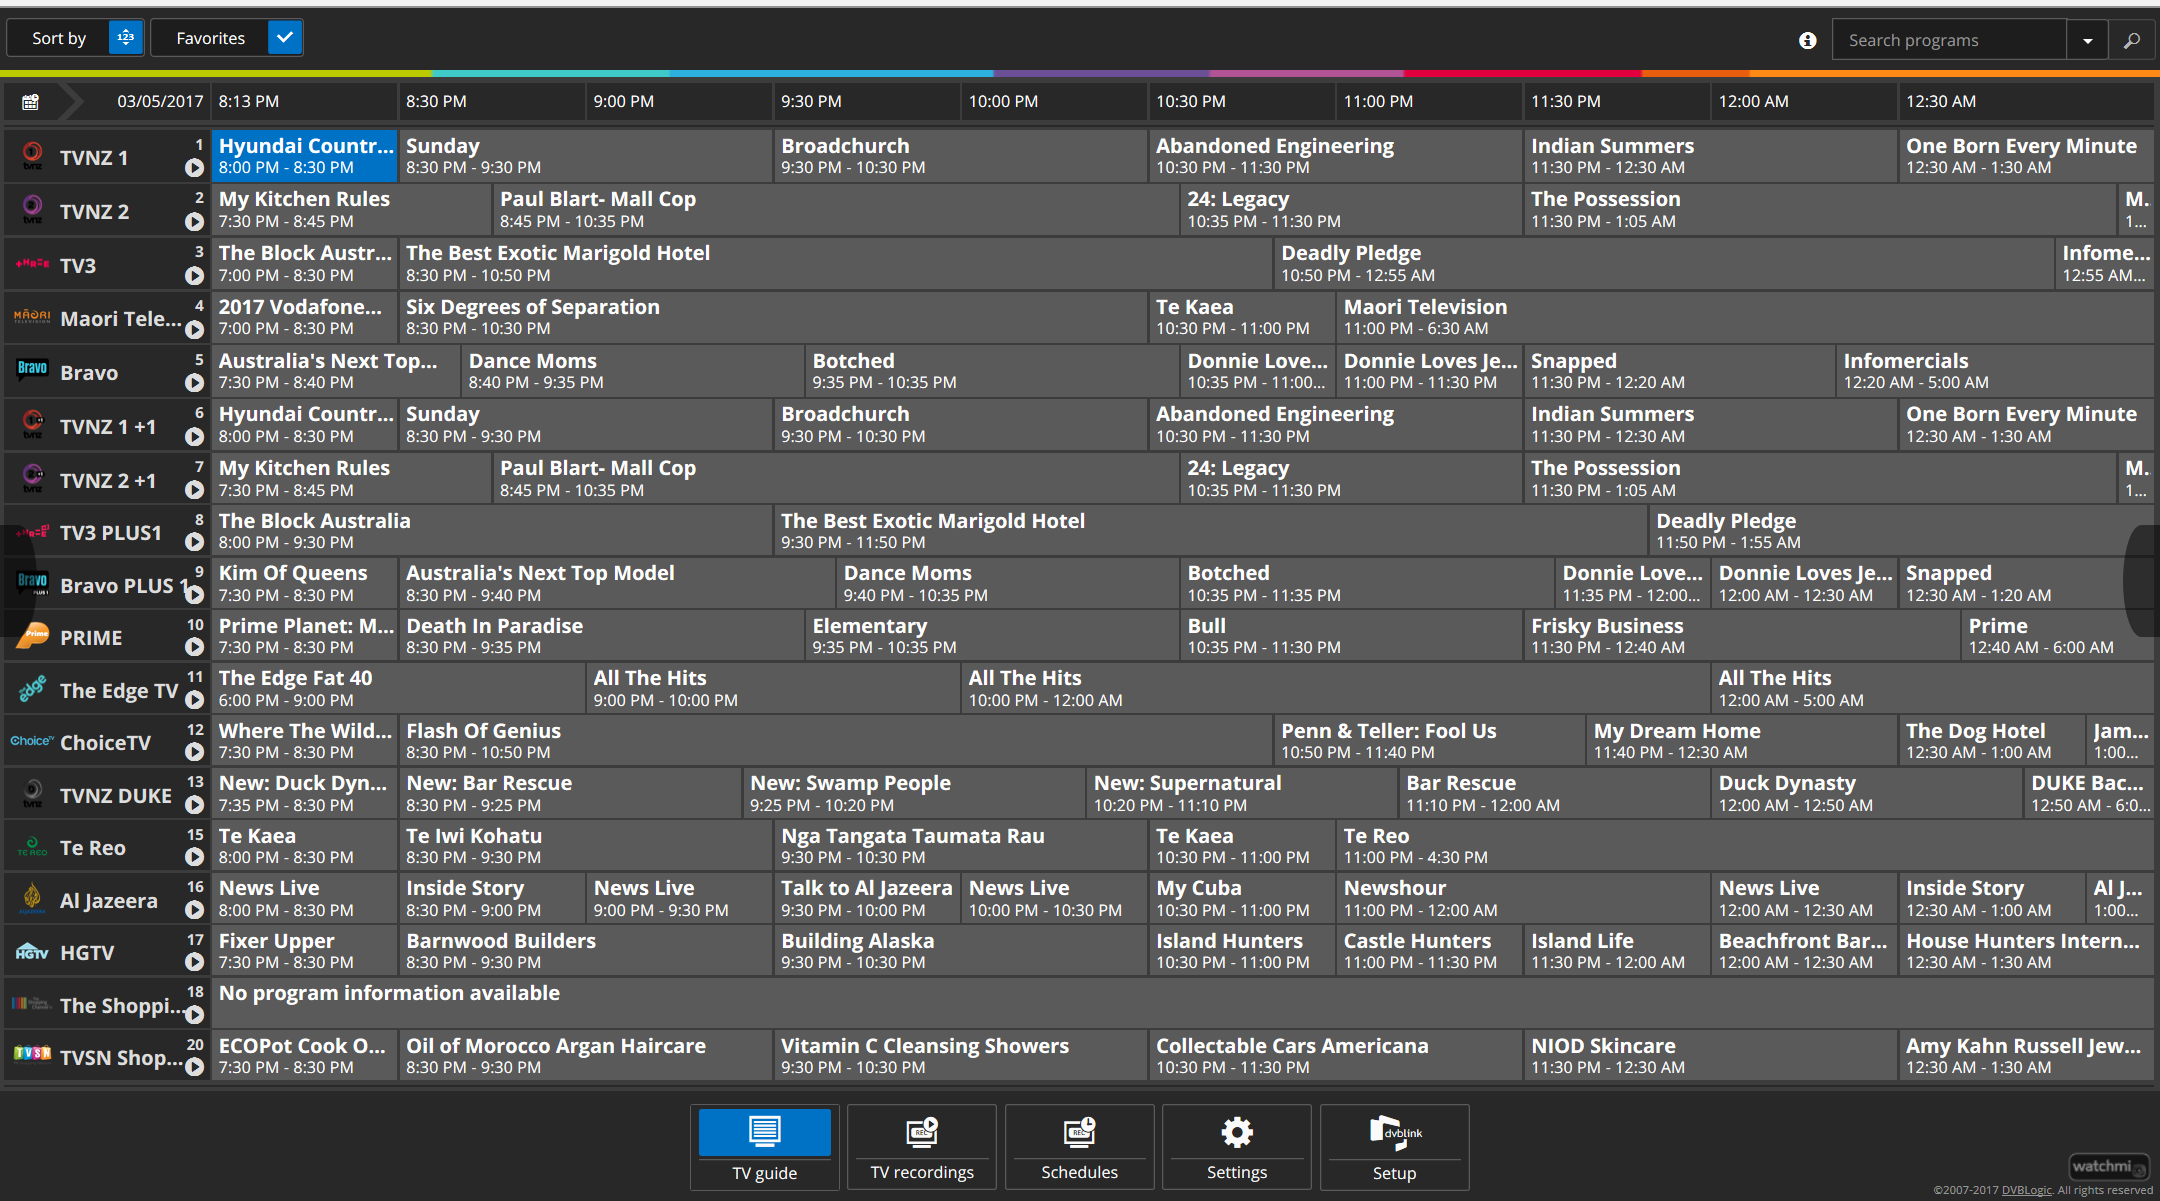The image size is (2160, 1201).
Task: Click in the Search programs field
Action: click(1949, 40)
